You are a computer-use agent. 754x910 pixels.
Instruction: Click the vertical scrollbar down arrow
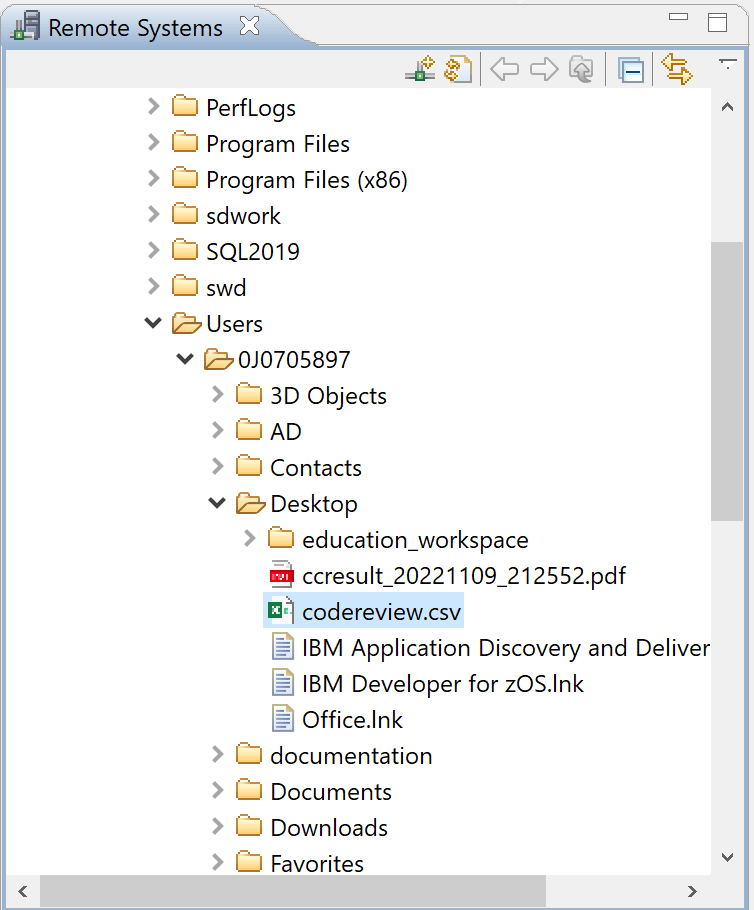(728, 857)
